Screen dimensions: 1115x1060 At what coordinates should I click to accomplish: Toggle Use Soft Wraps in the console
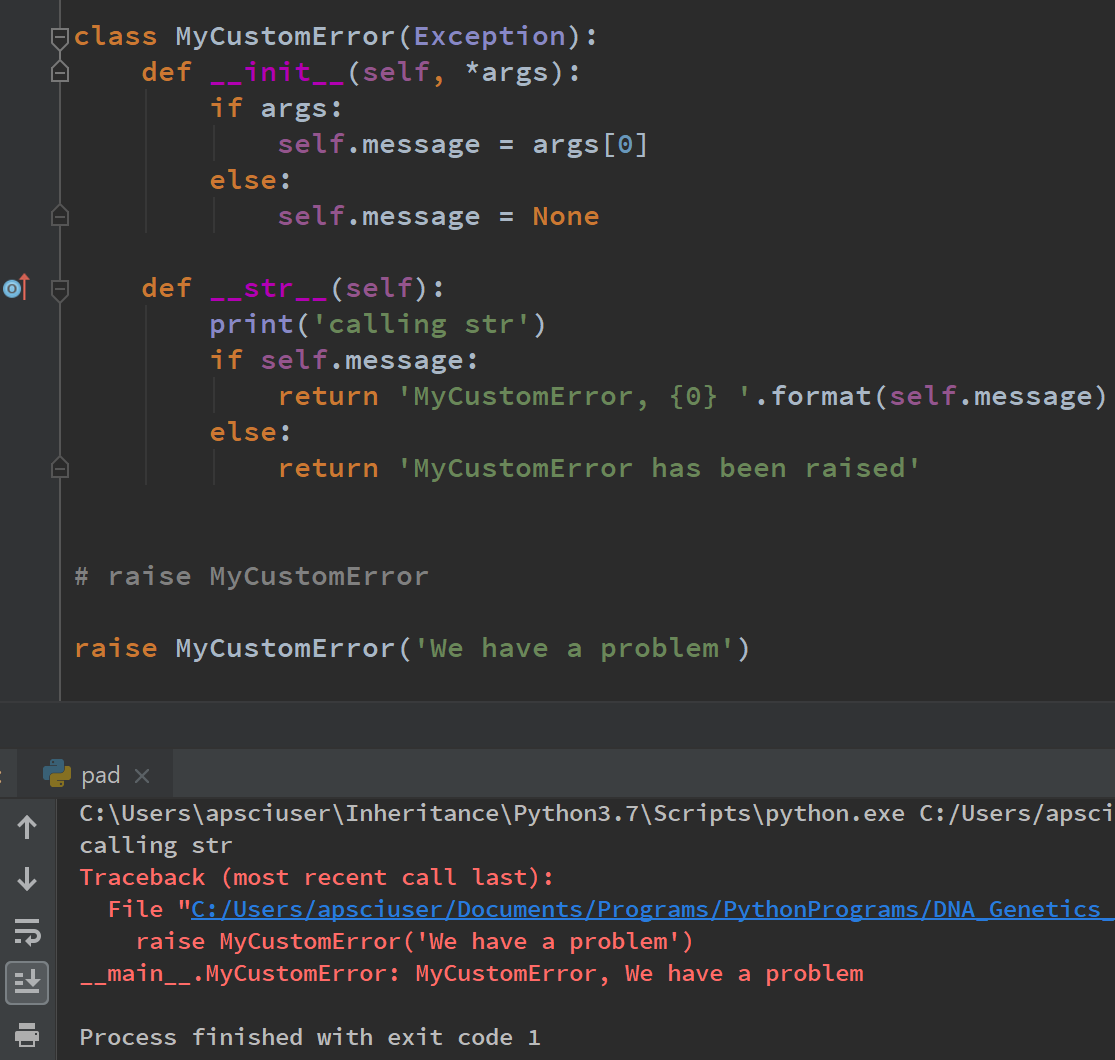27,931
